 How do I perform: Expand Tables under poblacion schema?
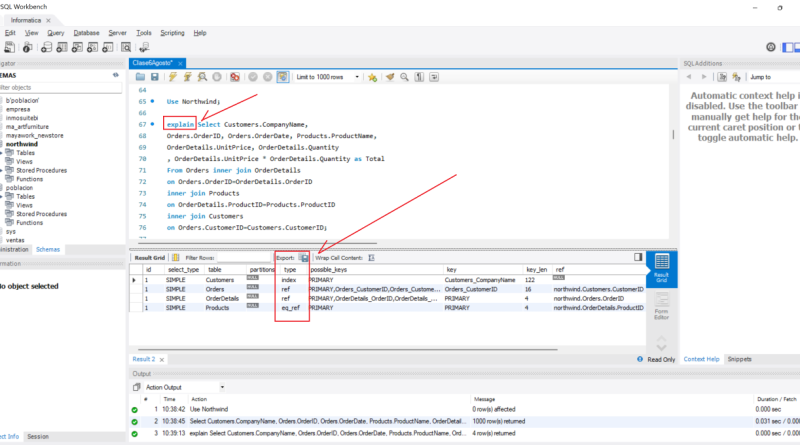tap(2, 196)
